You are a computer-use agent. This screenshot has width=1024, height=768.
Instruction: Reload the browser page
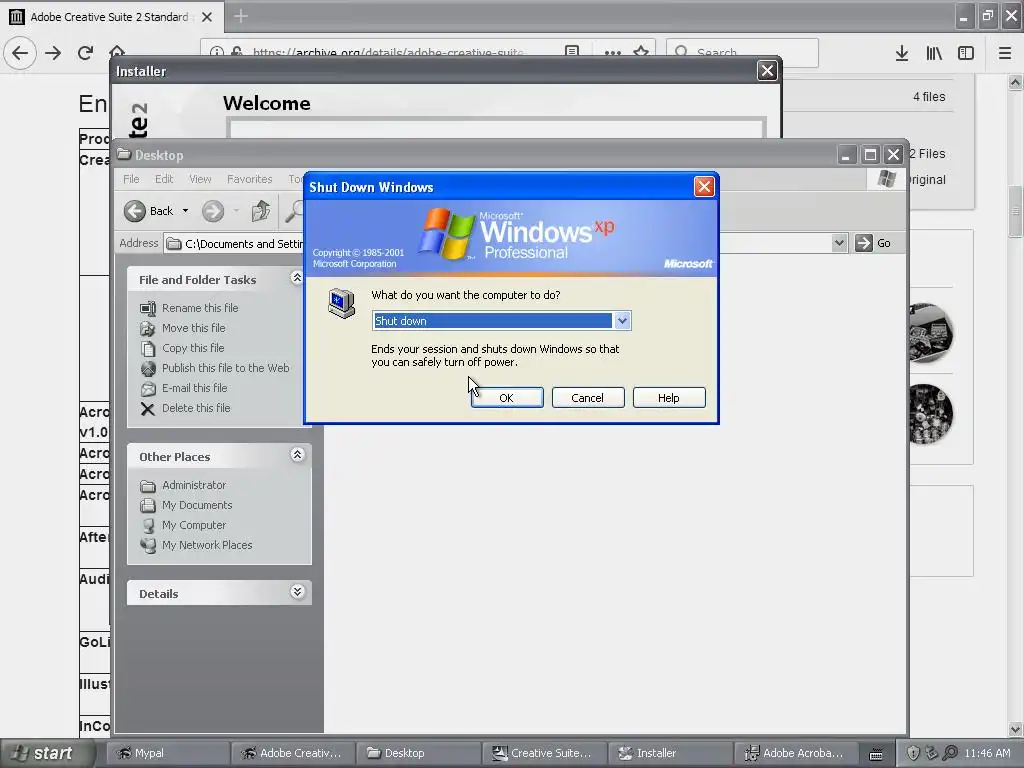click(85, 53)
